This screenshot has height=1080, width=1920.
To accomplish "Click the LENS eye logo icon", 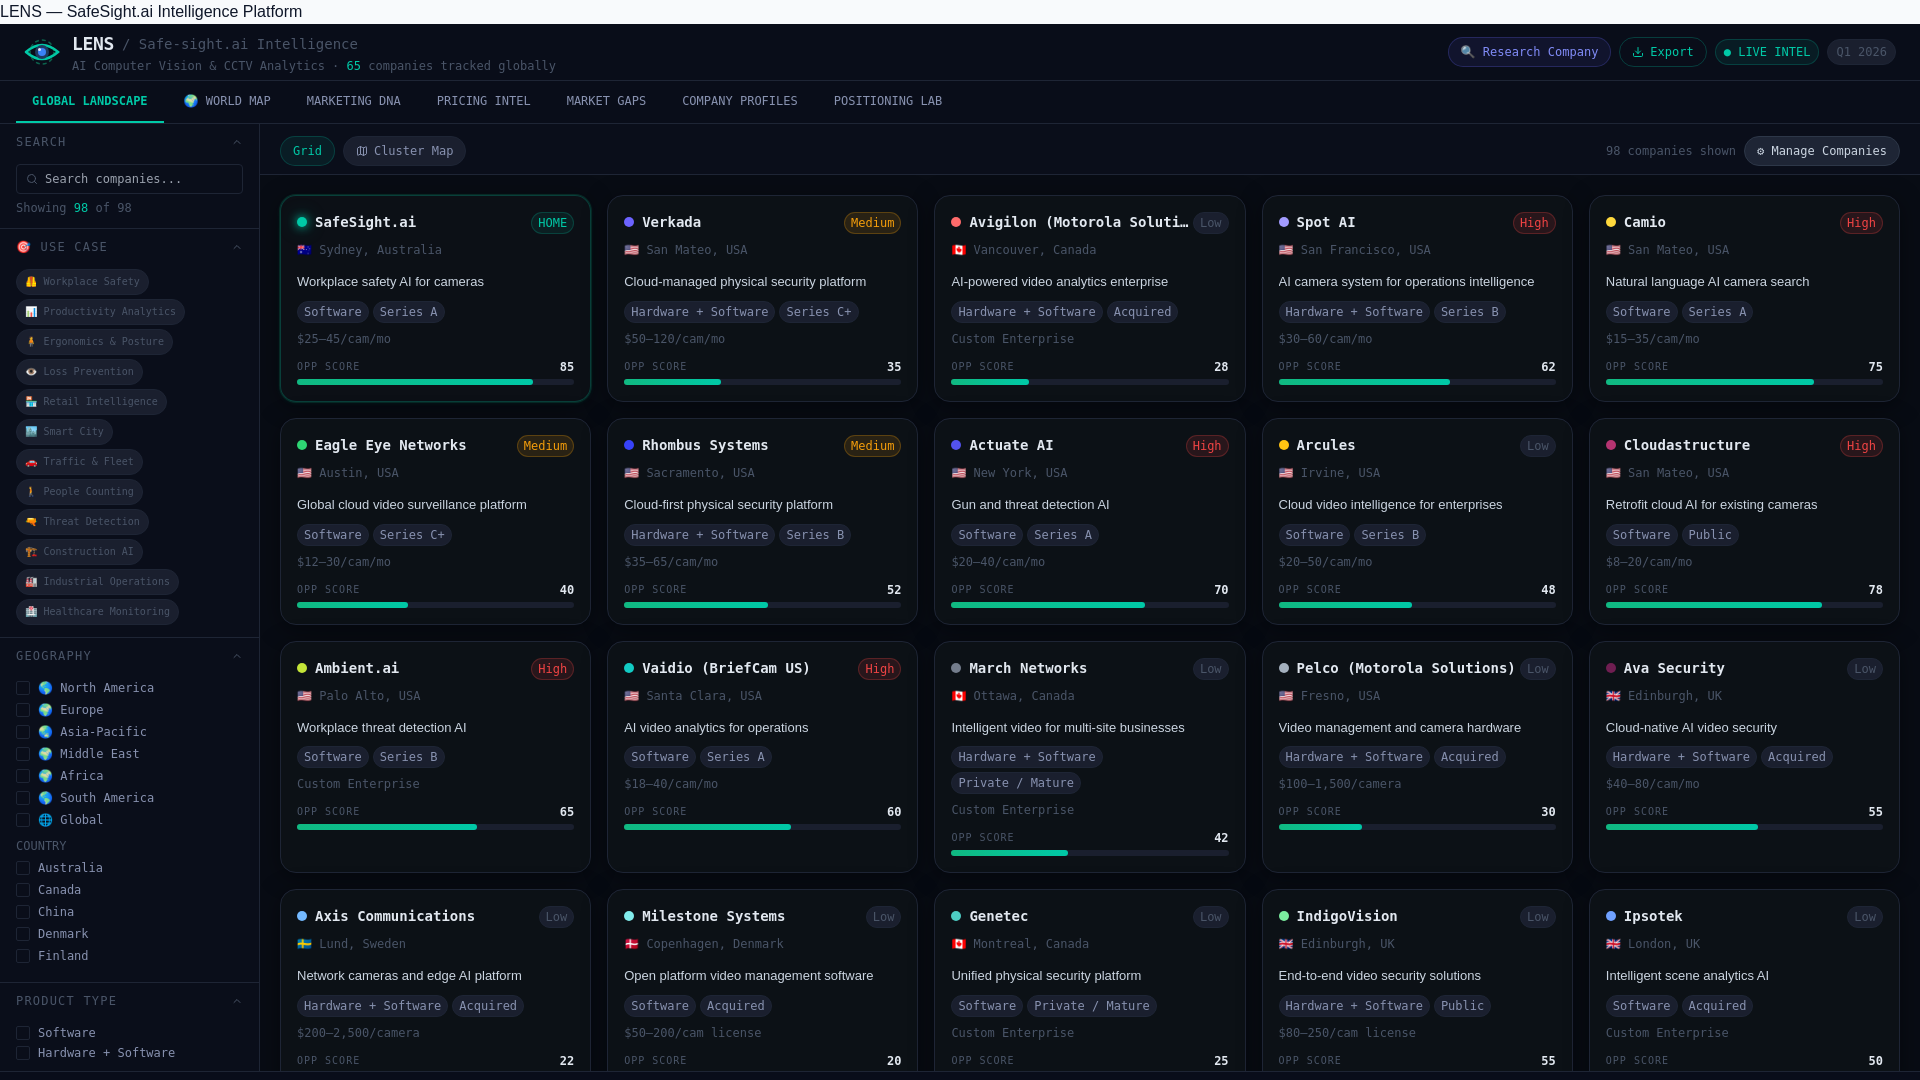I will 42,52.
